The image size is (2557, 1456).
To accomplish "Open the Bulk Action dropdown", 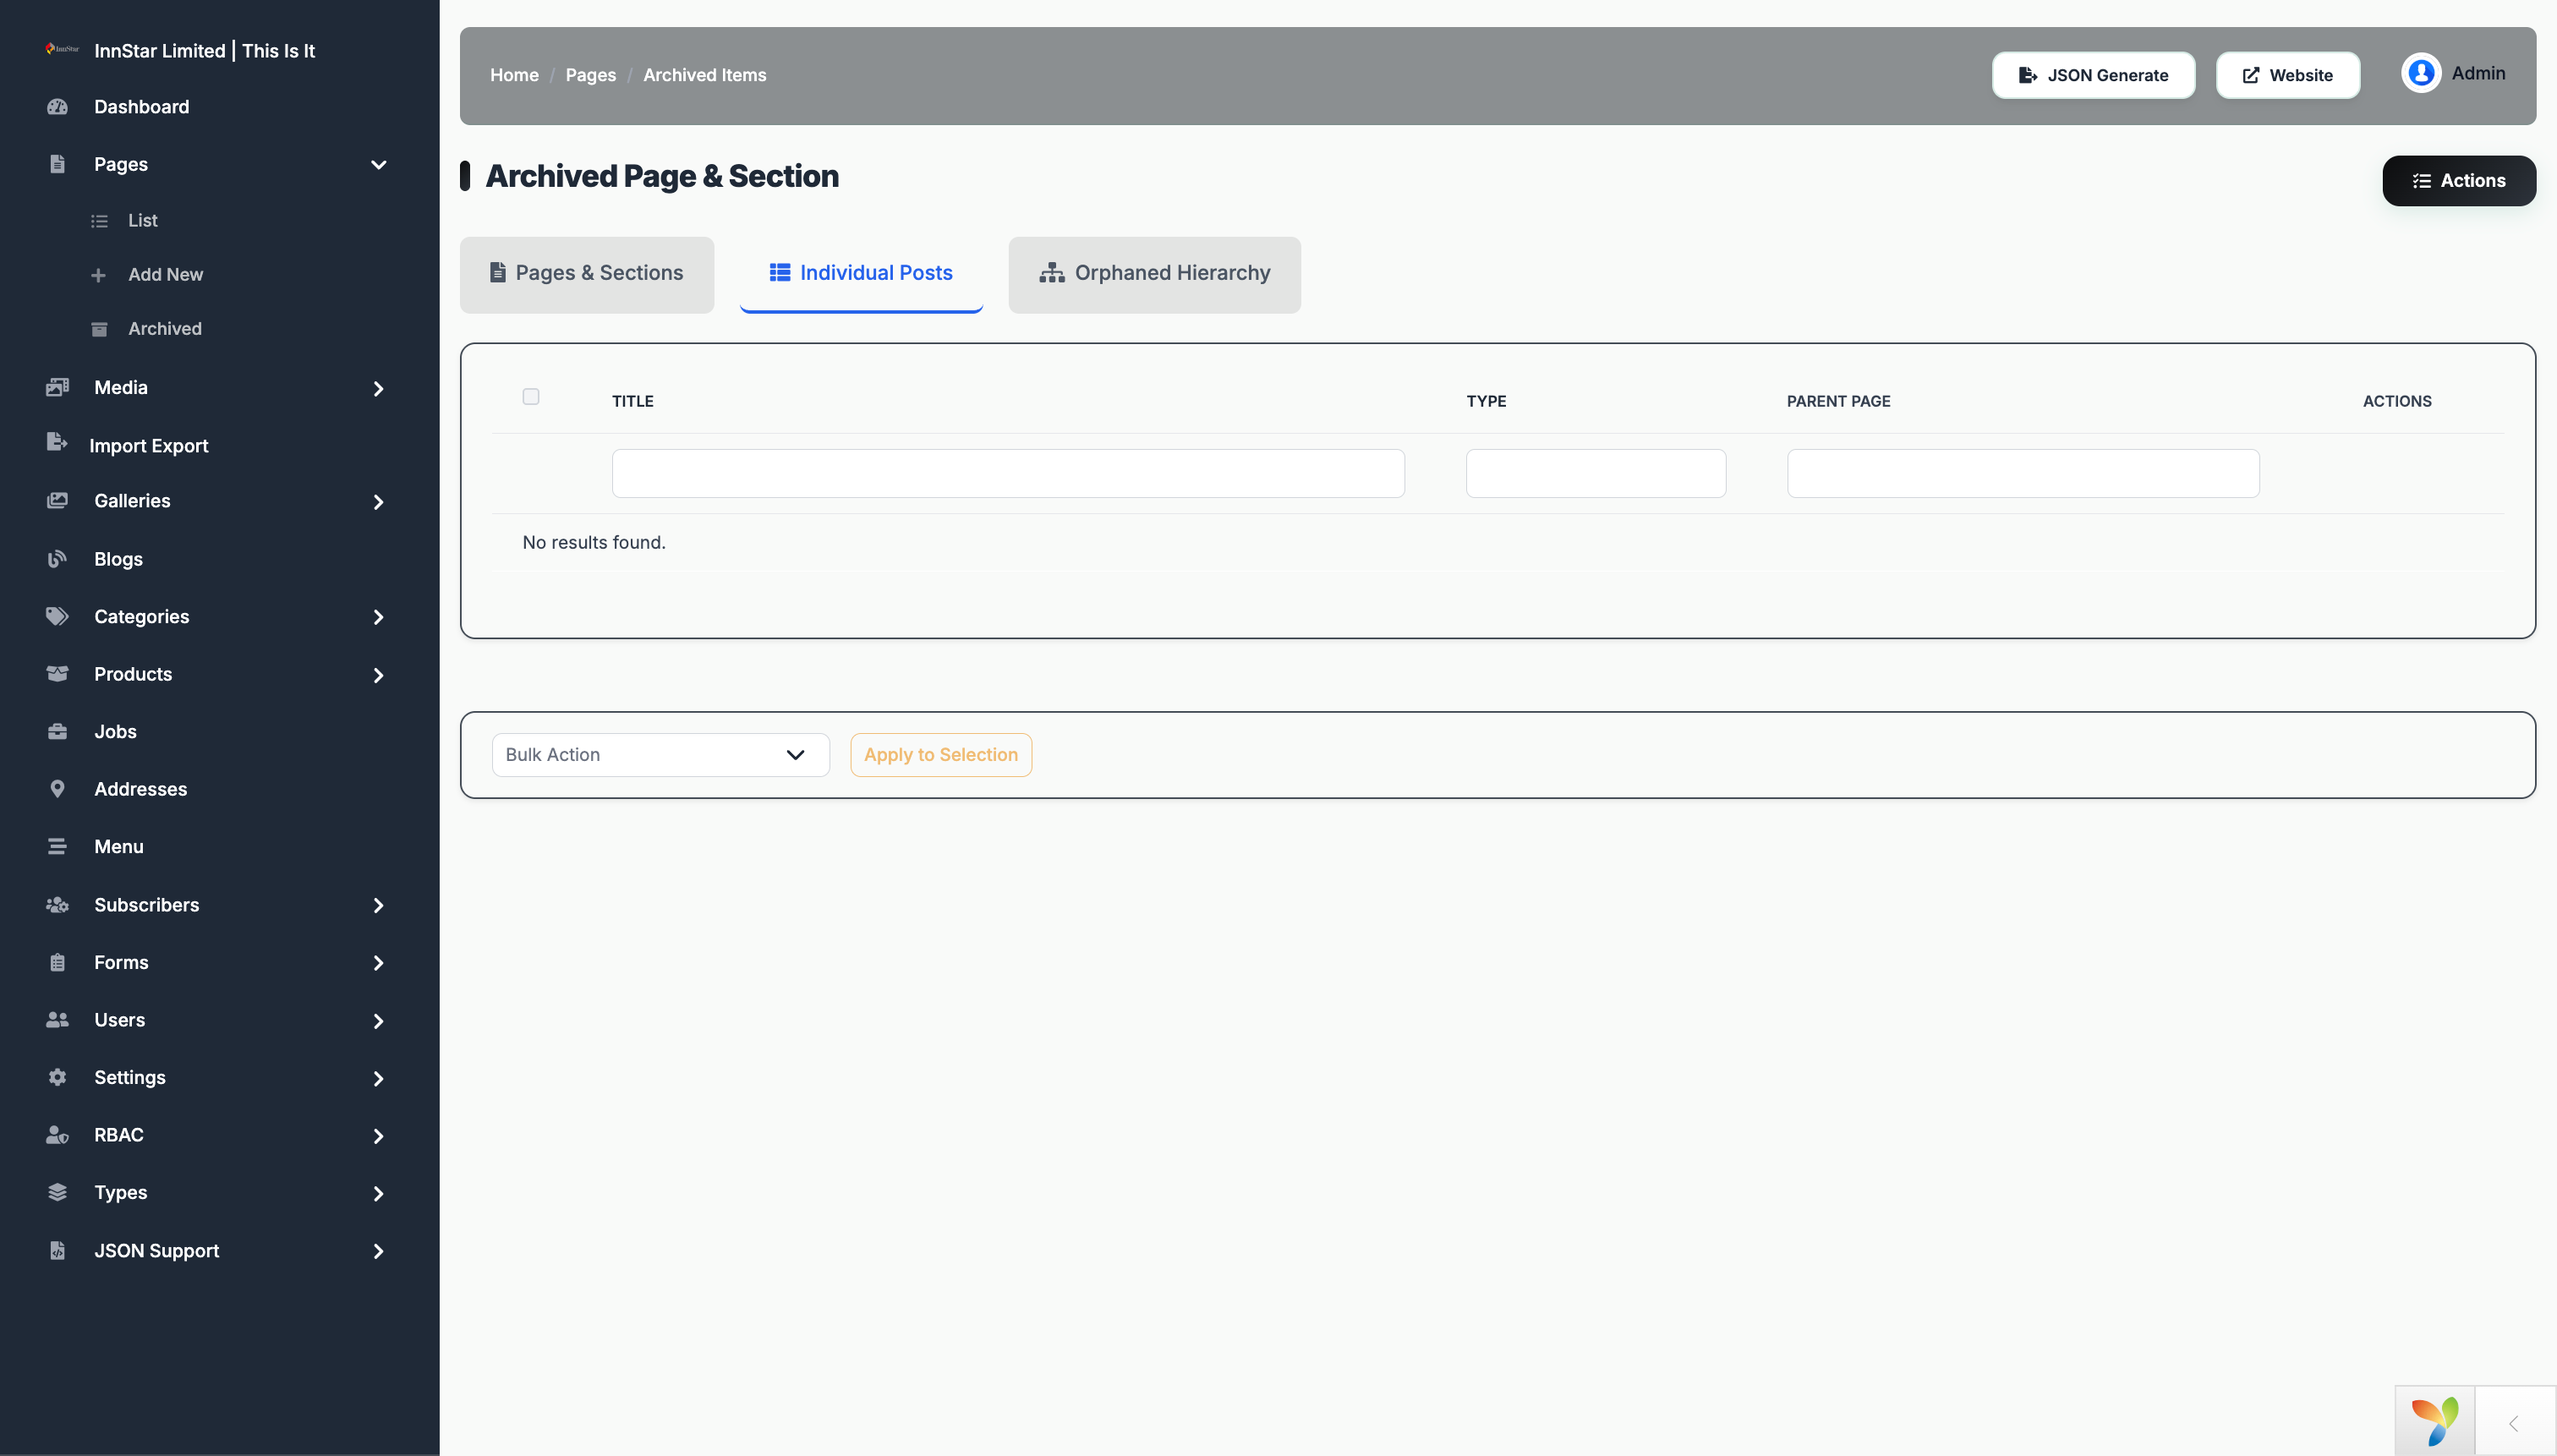I will (660, 755).
